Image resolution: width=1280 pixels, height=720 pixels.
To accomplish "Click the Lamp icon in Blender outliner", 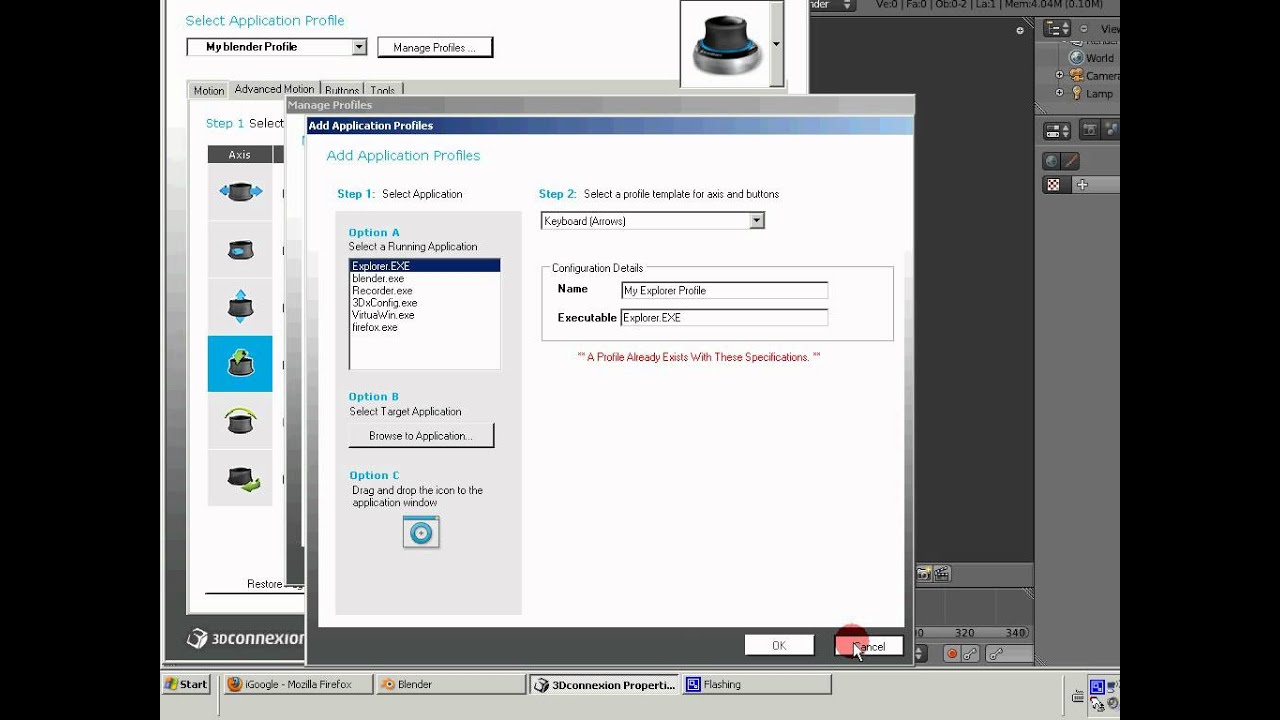I will tap(1077, 93).
